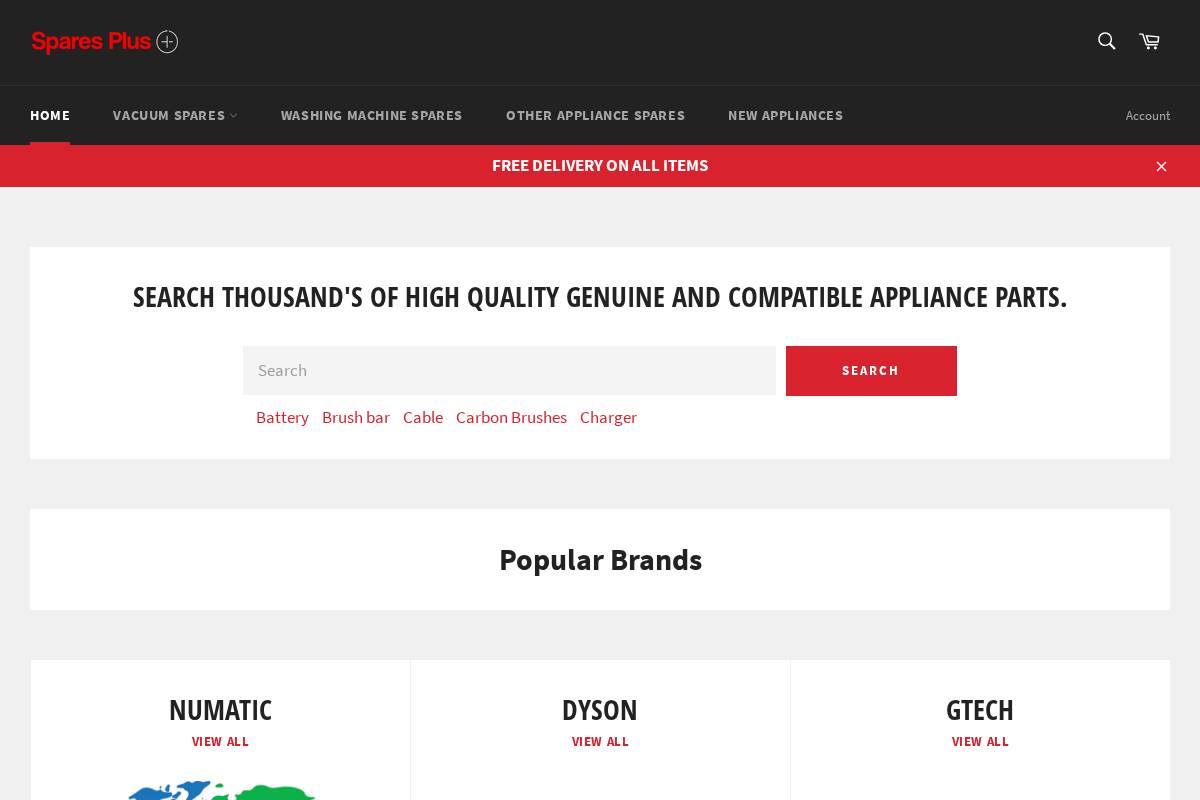Click the Numatic brand logo image
Image resolution: width=1200 pixels, height=800 pixels.
click(221, 790)
